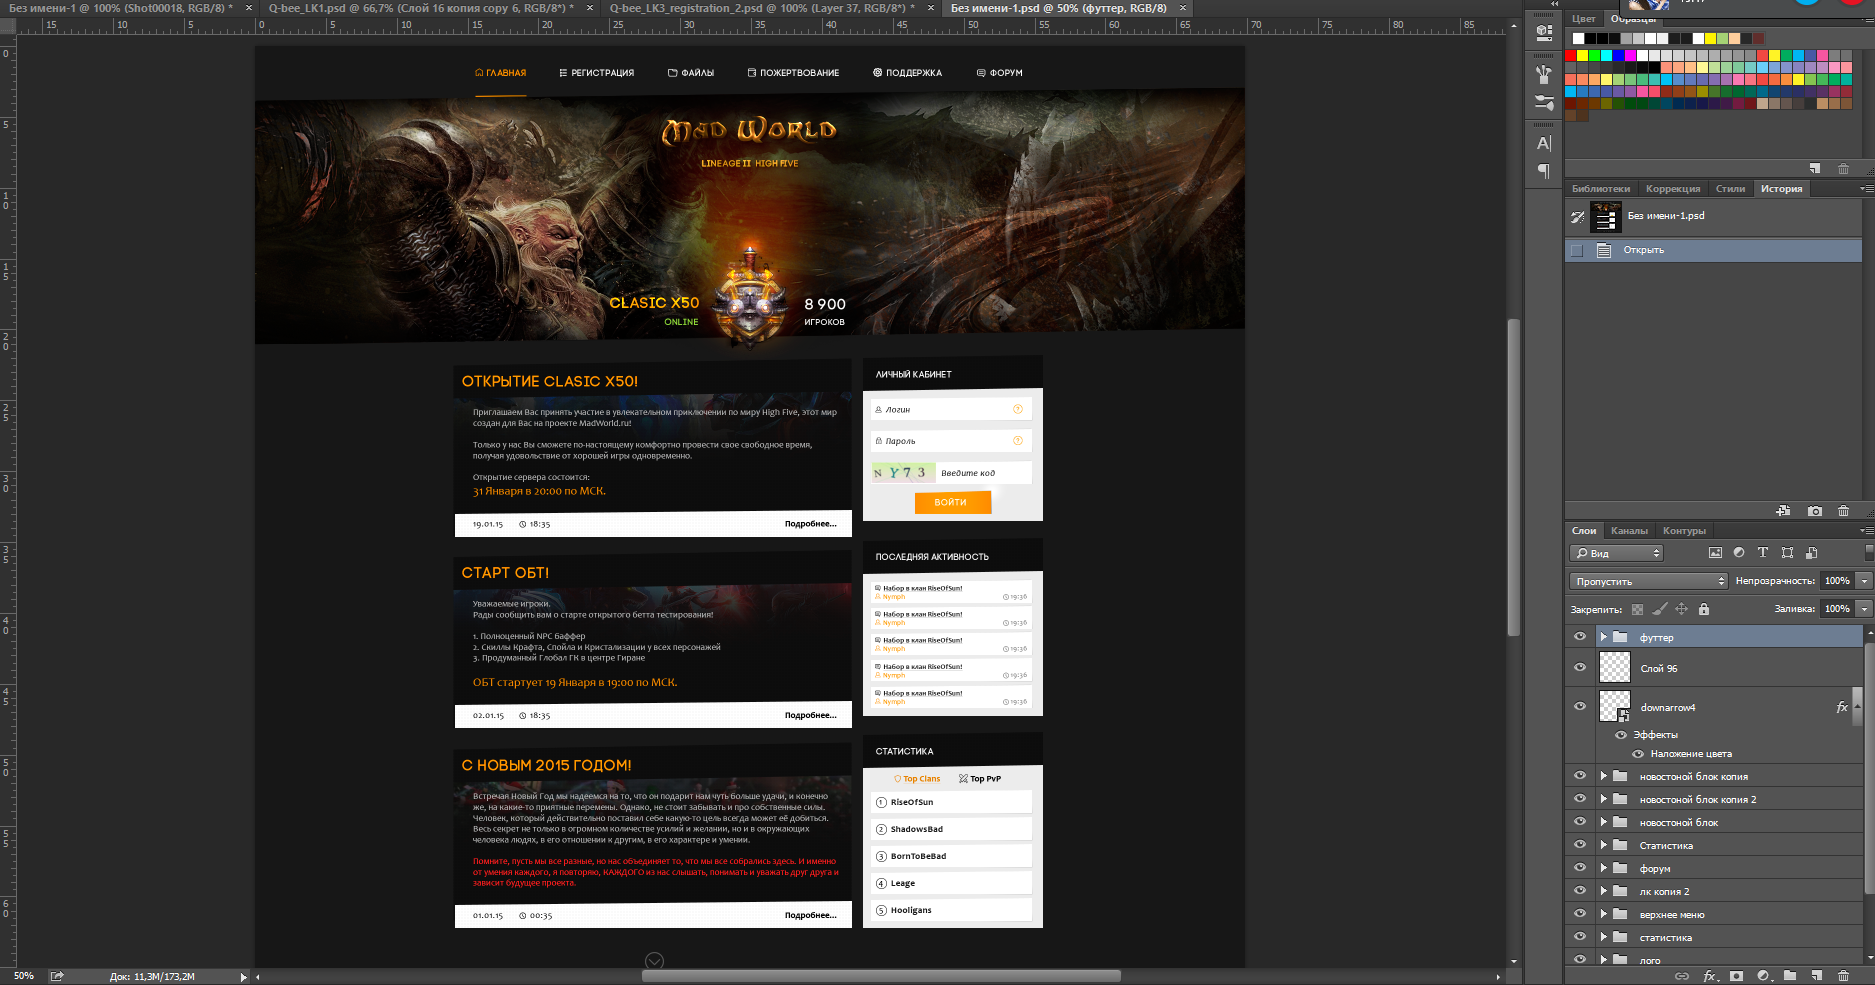Set history brush source at Открыть state
This screenshot has height=985, width=1875.
point(1577,250)
